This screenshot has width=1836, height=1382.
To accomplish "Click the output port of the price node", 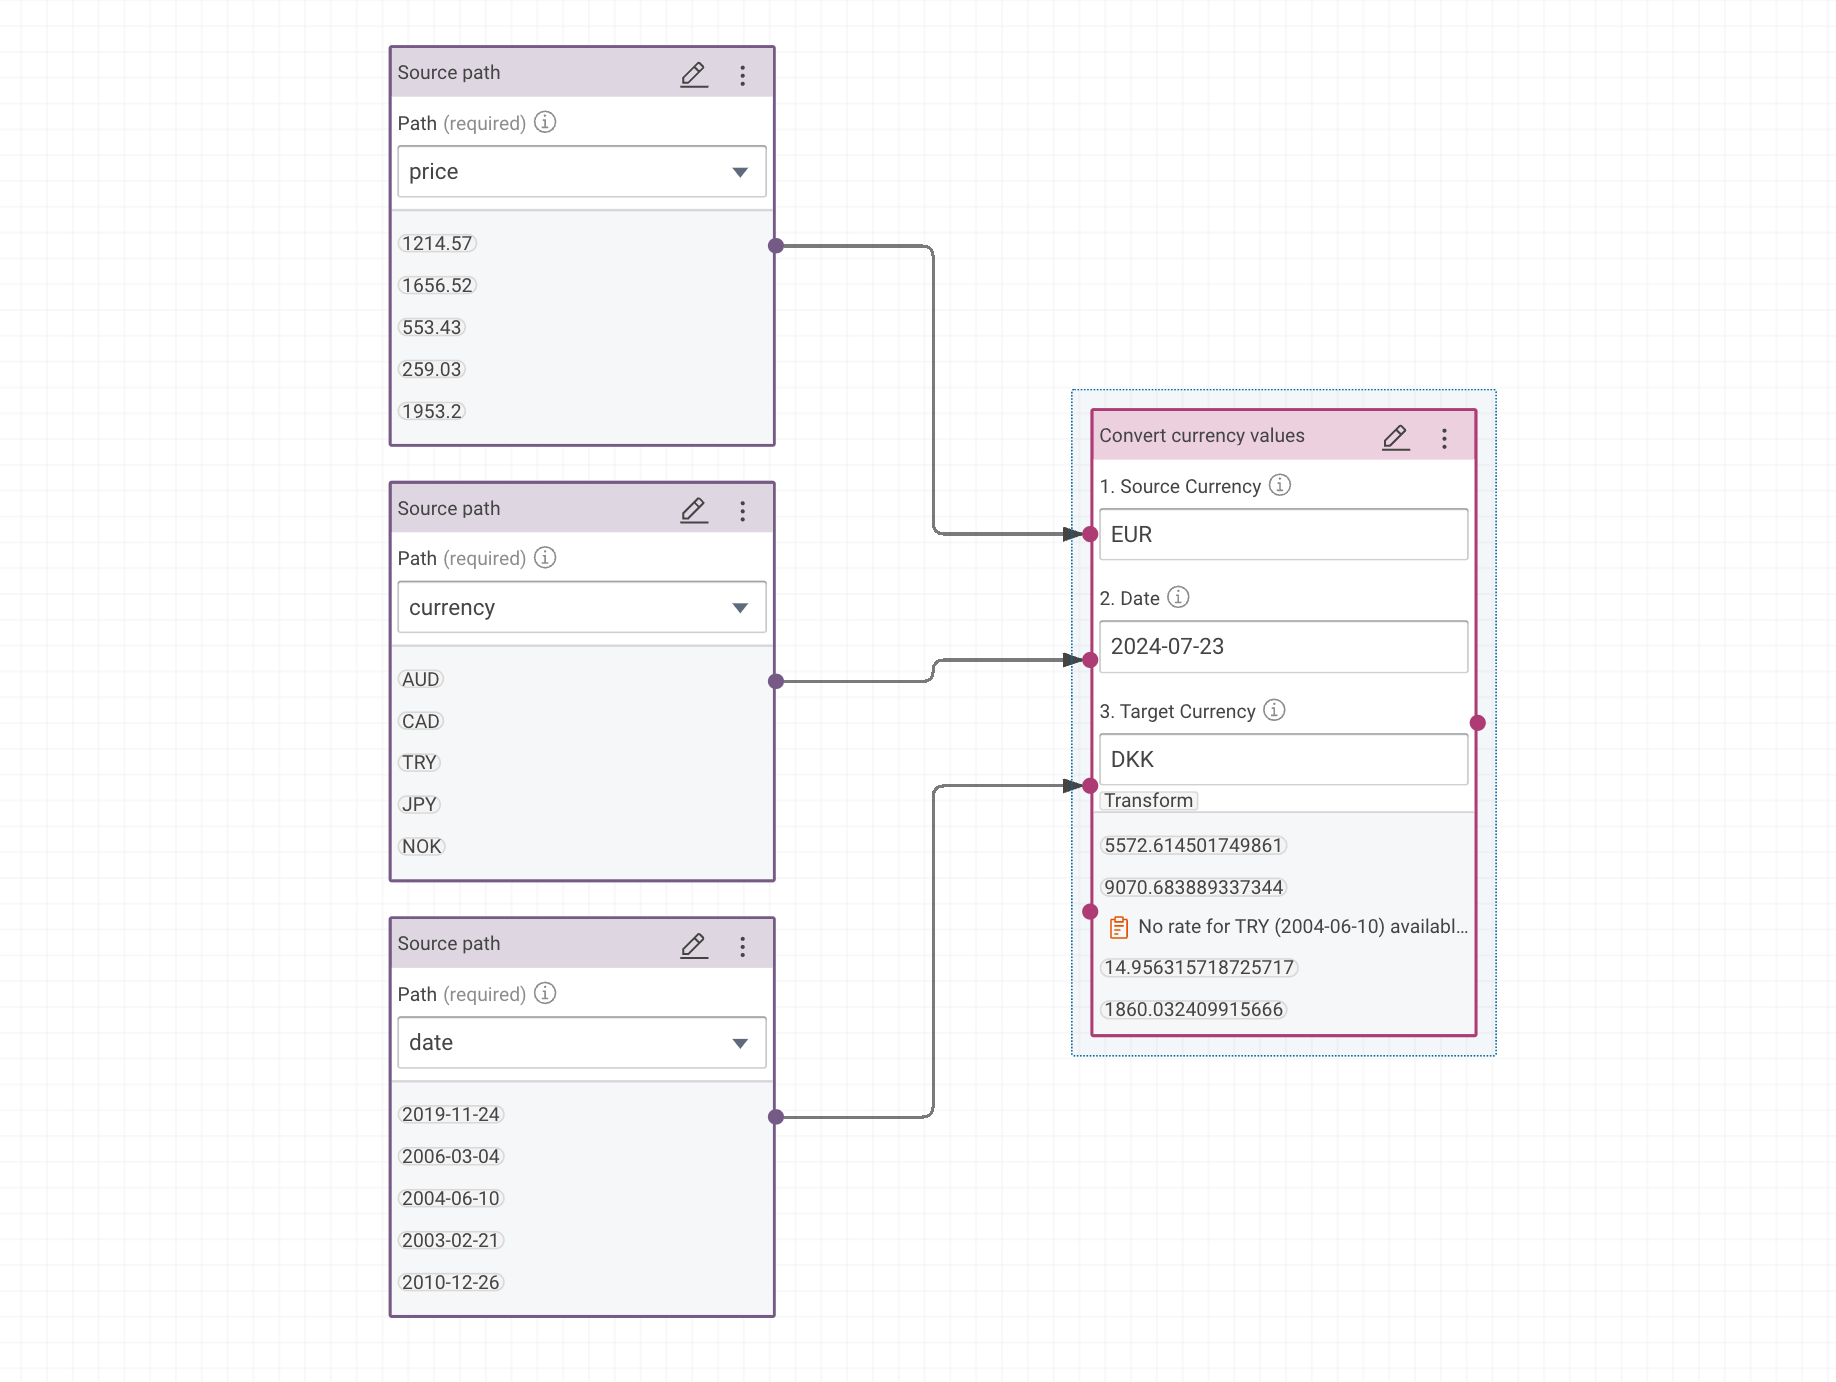I will [x=776, y=246].
